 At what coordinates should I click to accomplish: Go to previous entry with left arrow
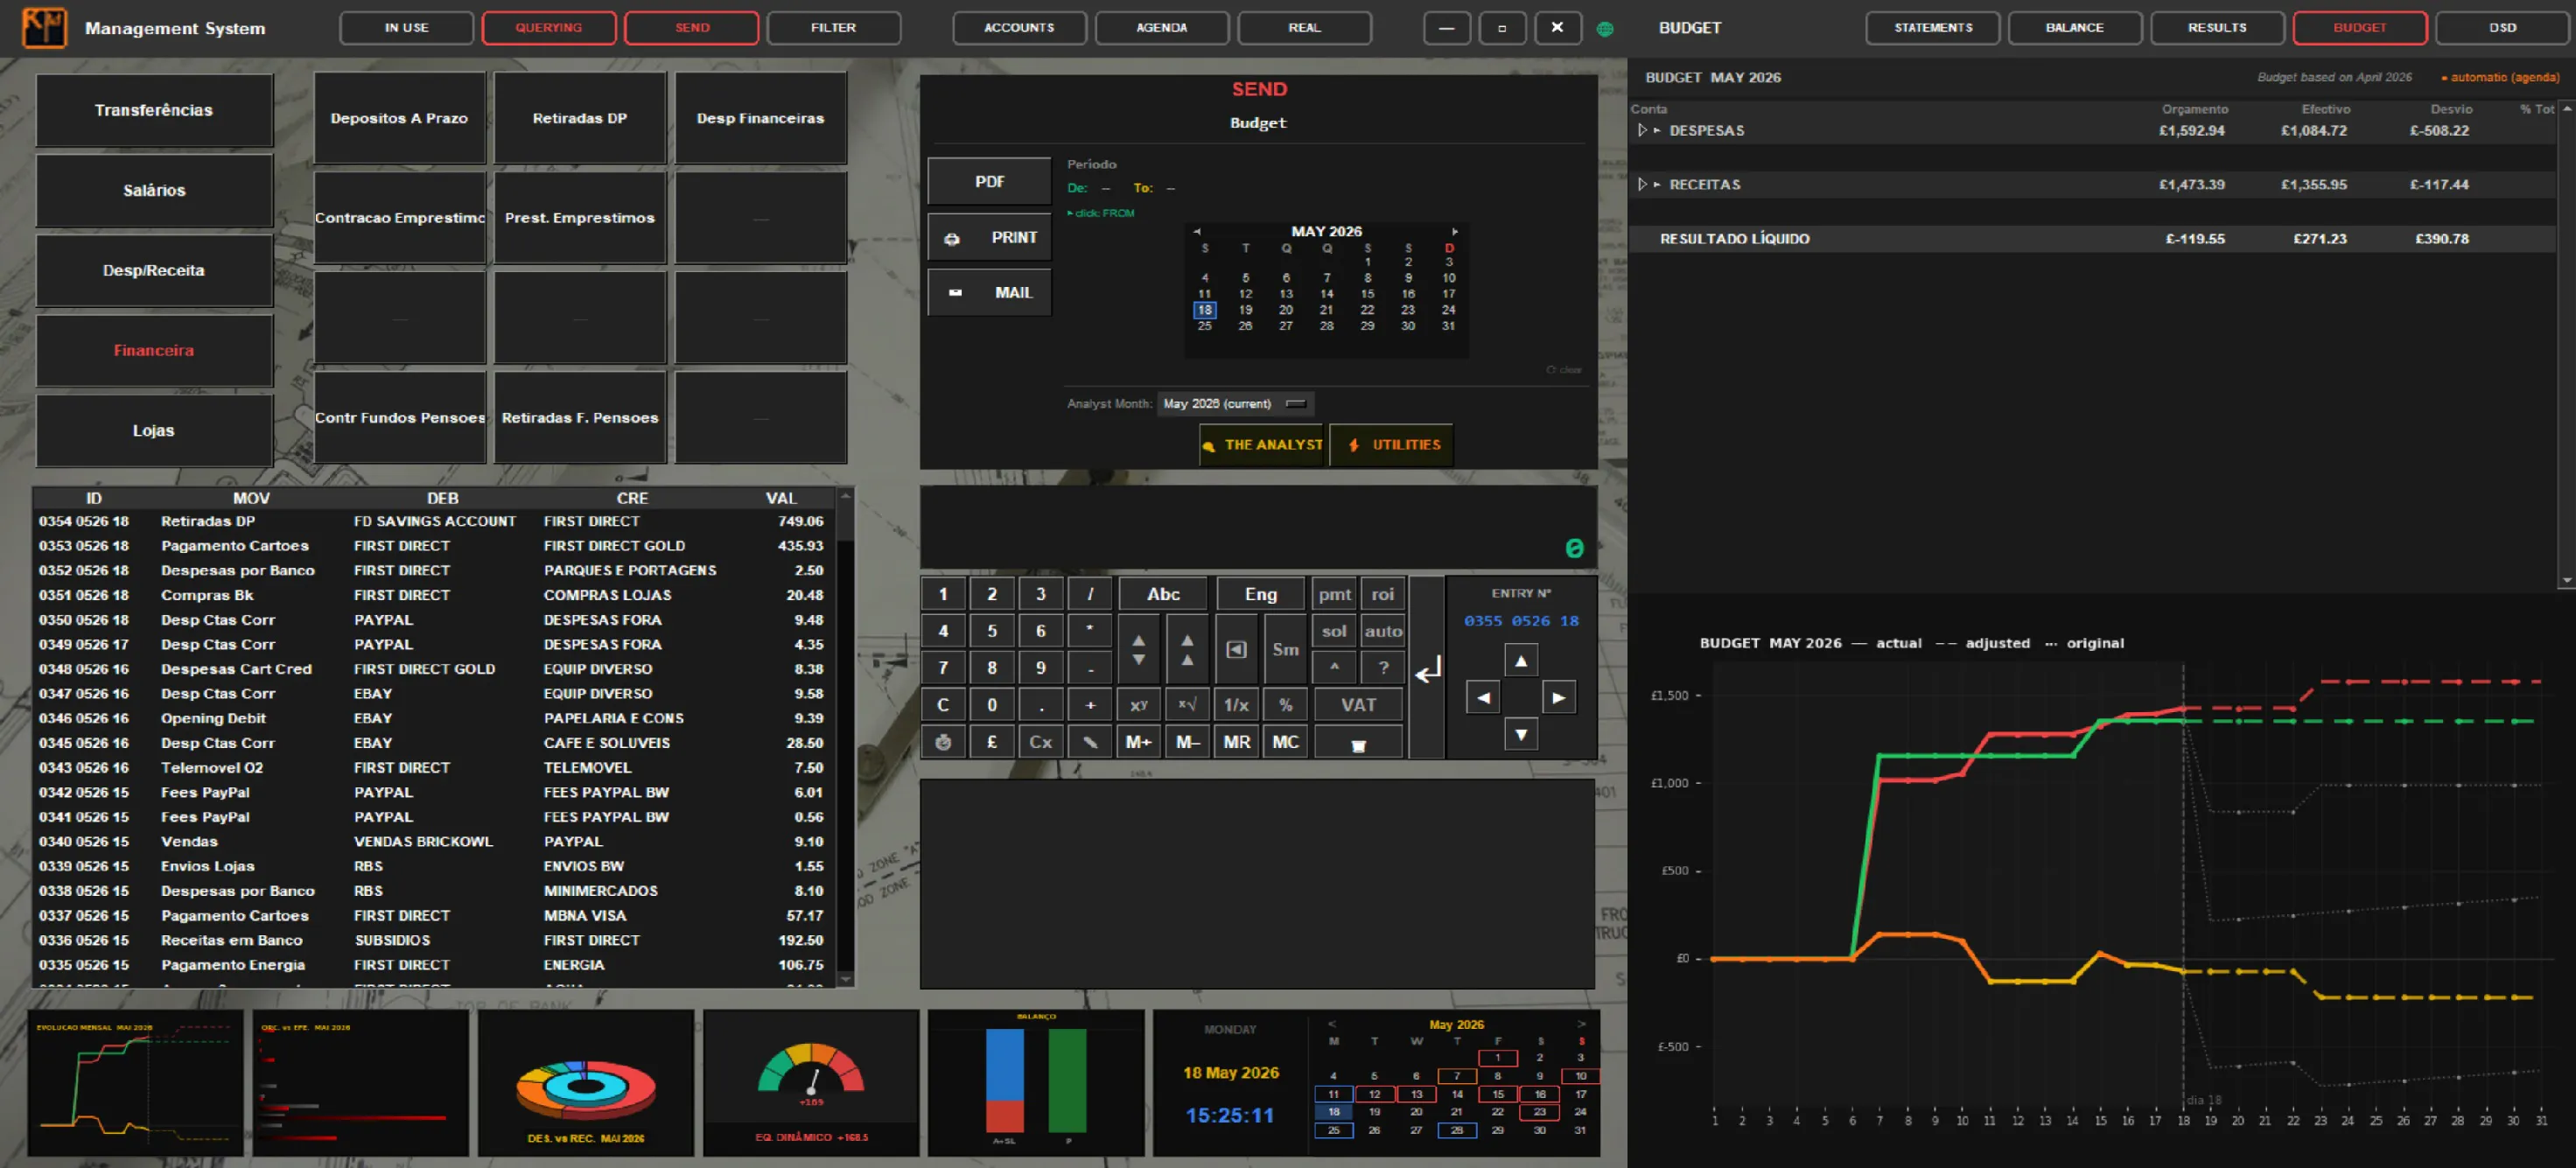(x=1483, y=697)
